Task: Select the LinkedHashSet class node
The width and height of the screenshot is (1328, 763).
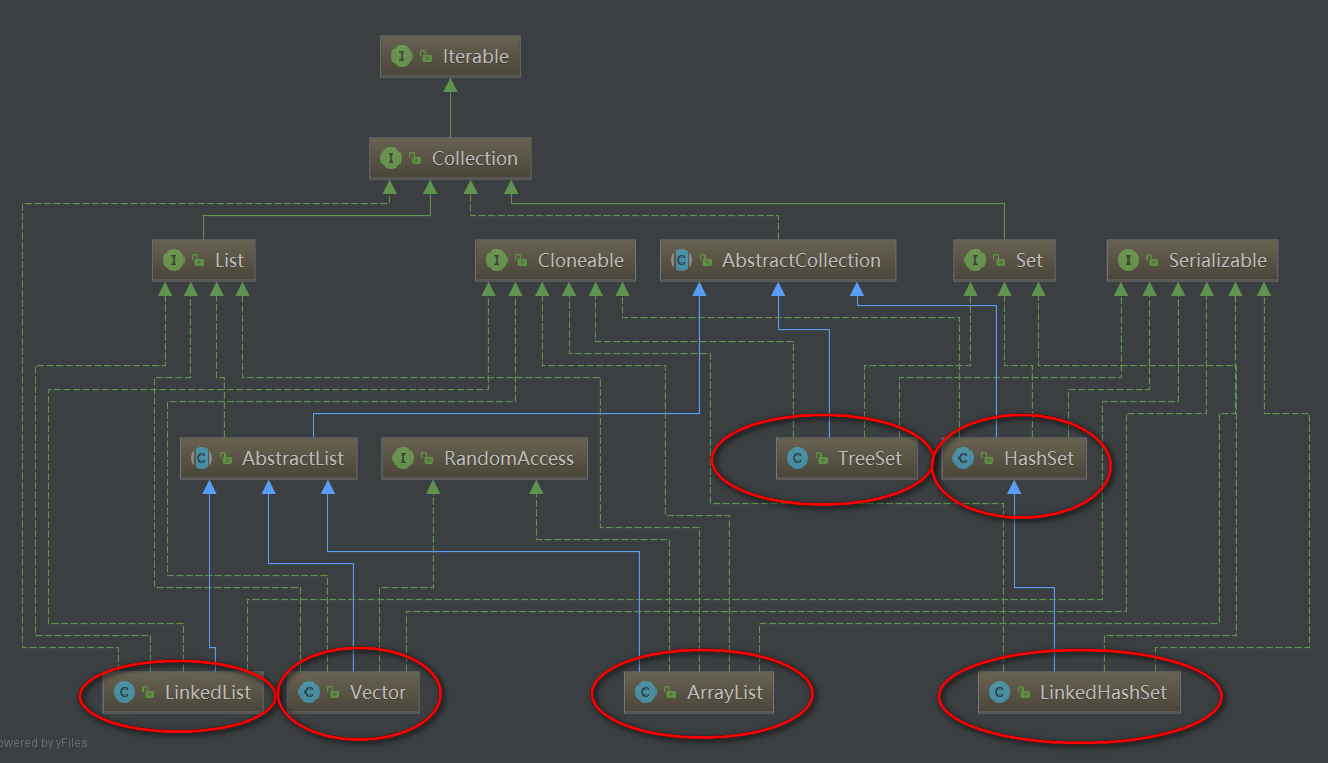Action: (x=1079, y=692)
